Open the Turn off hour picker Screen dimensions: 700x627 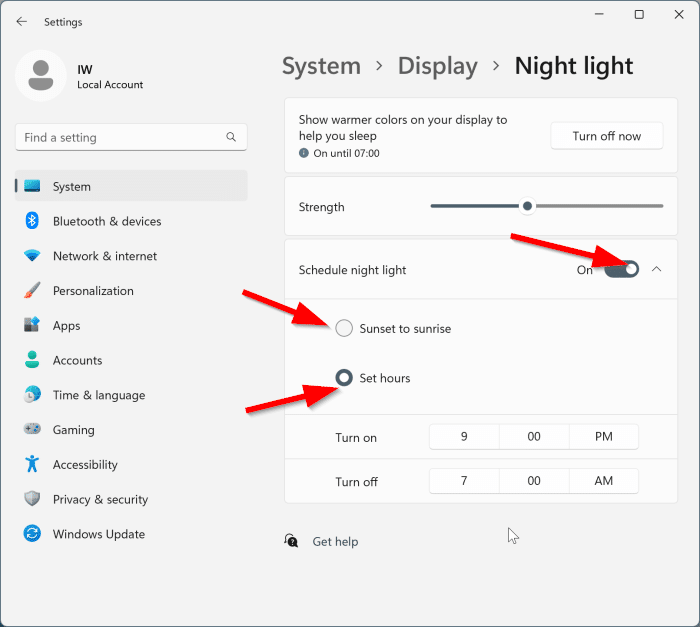(x=464, y=481)
